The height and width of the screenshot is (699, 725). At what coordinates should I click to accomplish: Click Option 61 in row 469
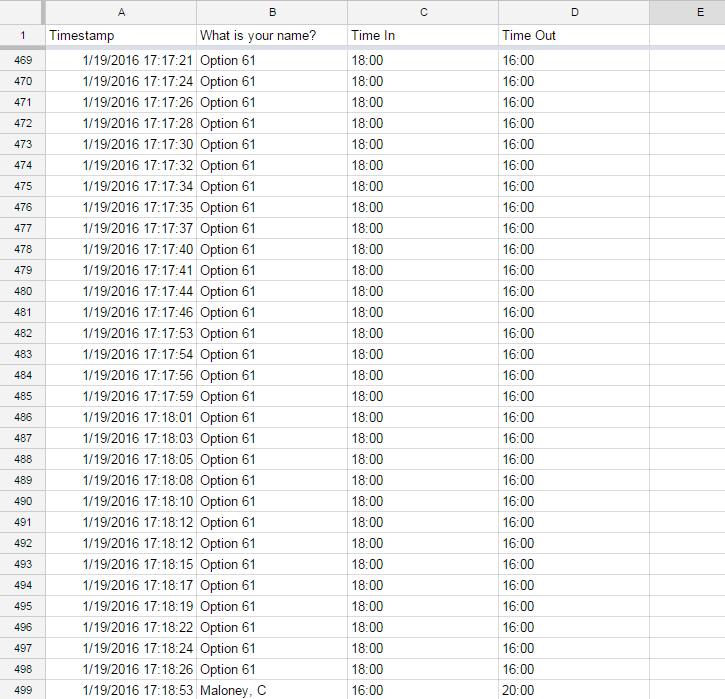(x=272, y=60)
